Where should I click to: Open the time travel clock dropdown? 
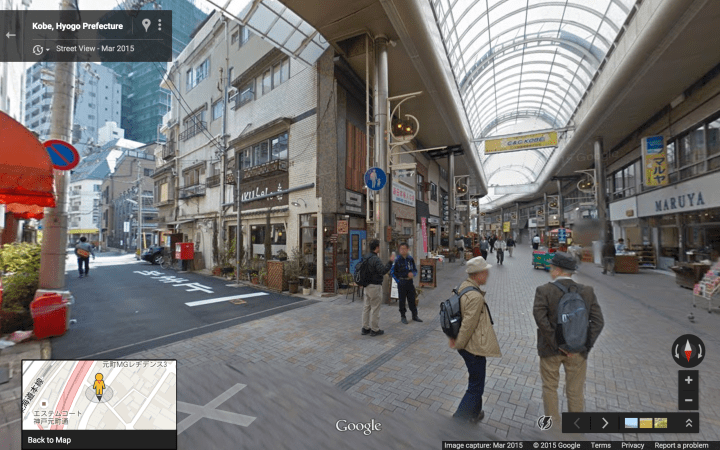[x=40, y=49]
